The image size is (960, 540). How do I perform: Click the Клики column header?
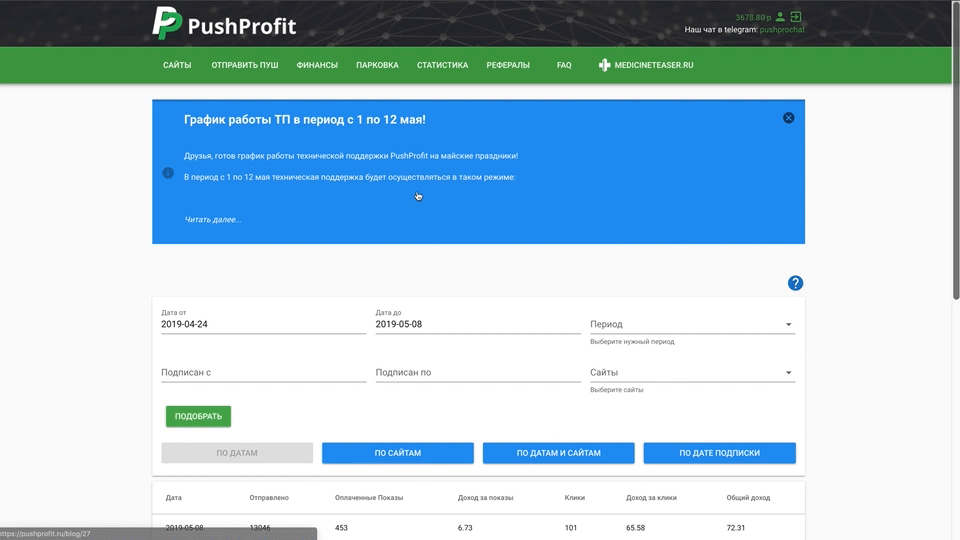point(575,498)
